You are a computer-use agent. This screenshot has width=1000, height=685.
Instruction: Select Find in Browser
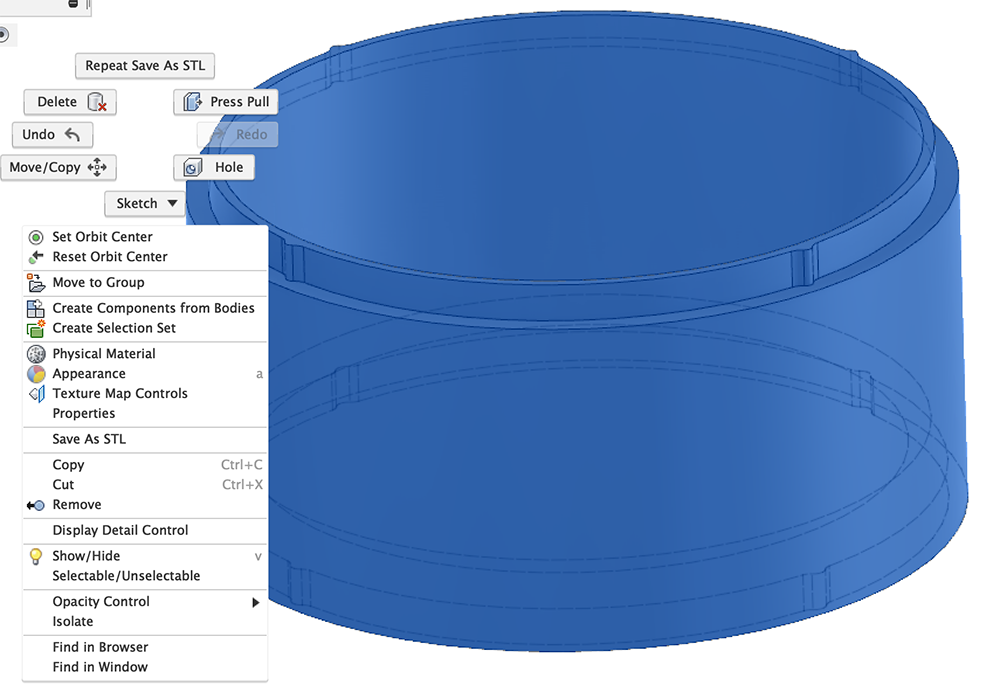point(145,647)
